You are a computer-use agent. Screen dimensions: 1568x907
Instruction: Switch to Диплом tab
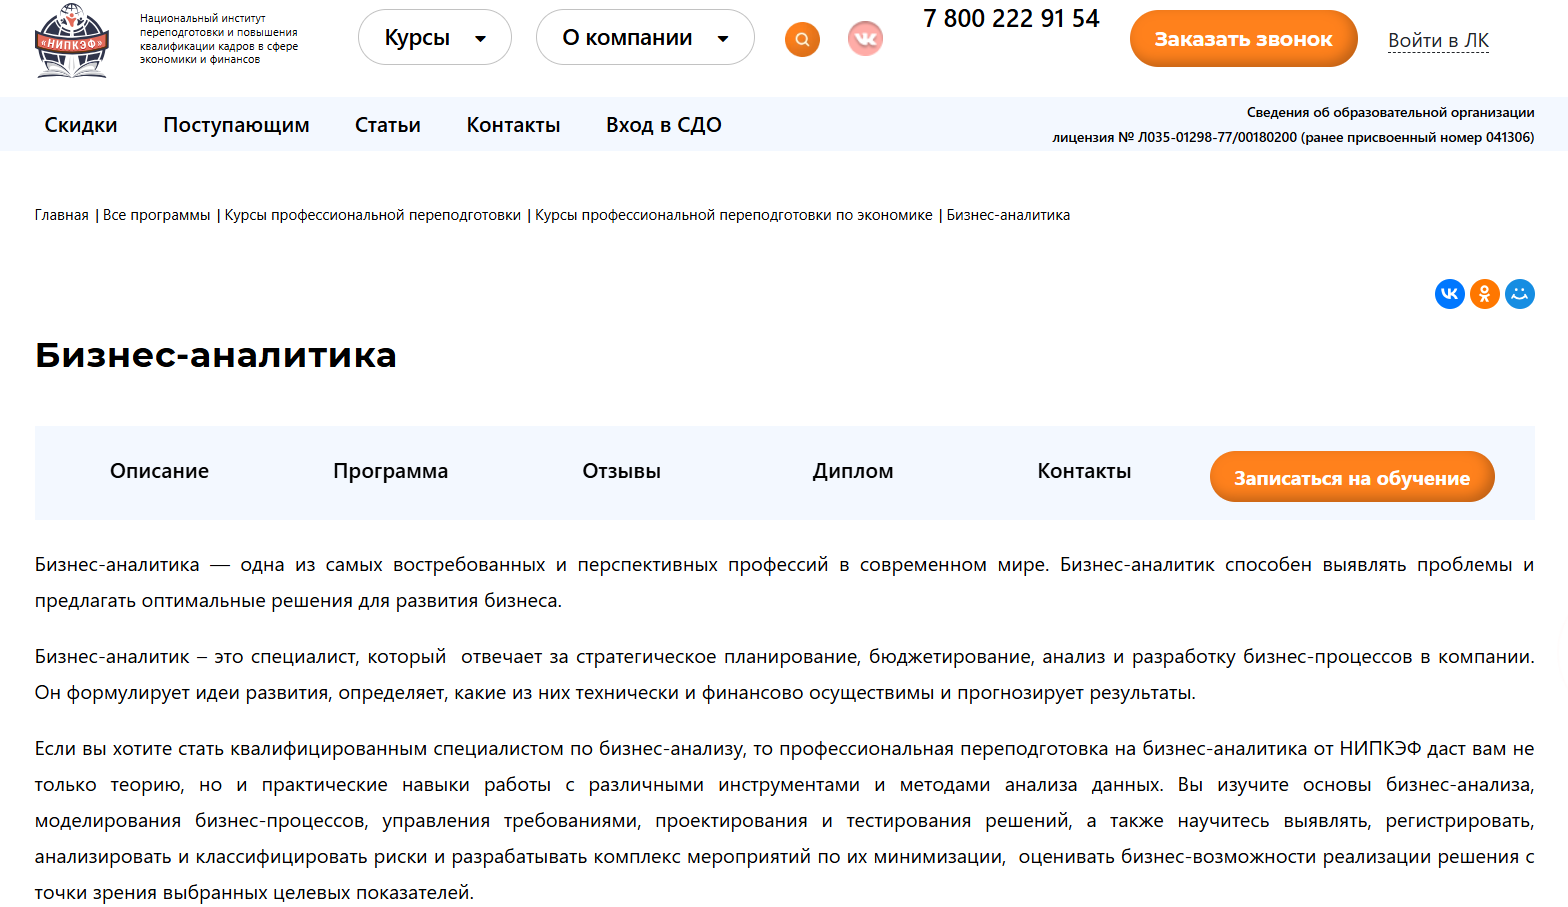point(853,471)
